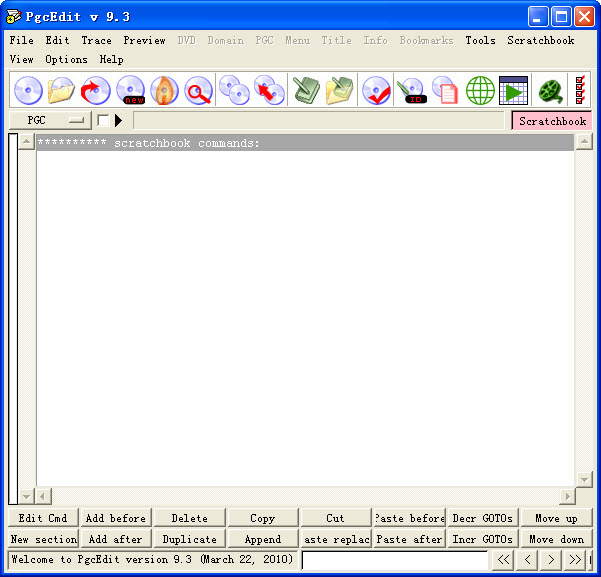Click the Copy button

coord(263,518)
